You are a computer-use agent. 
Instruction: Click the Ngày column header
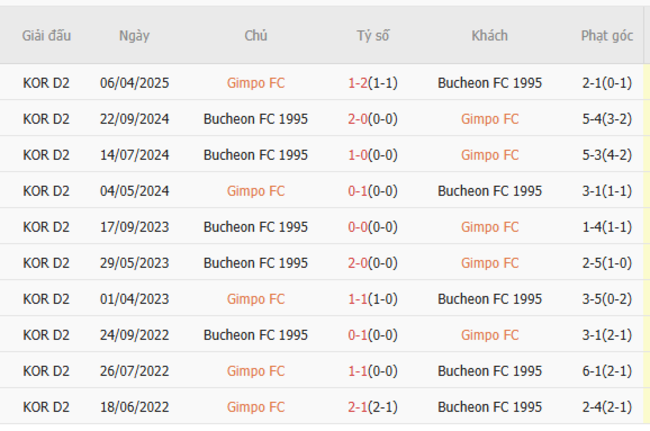pos(134,35)
